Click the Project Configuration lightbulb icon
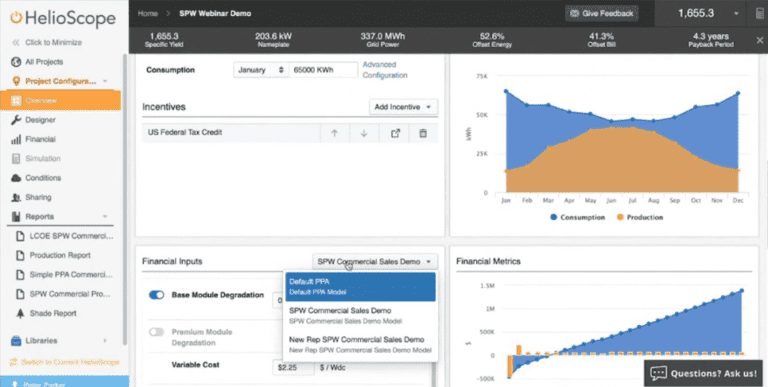This screenshot has width=768, height=387. click(x=16, y=81)
